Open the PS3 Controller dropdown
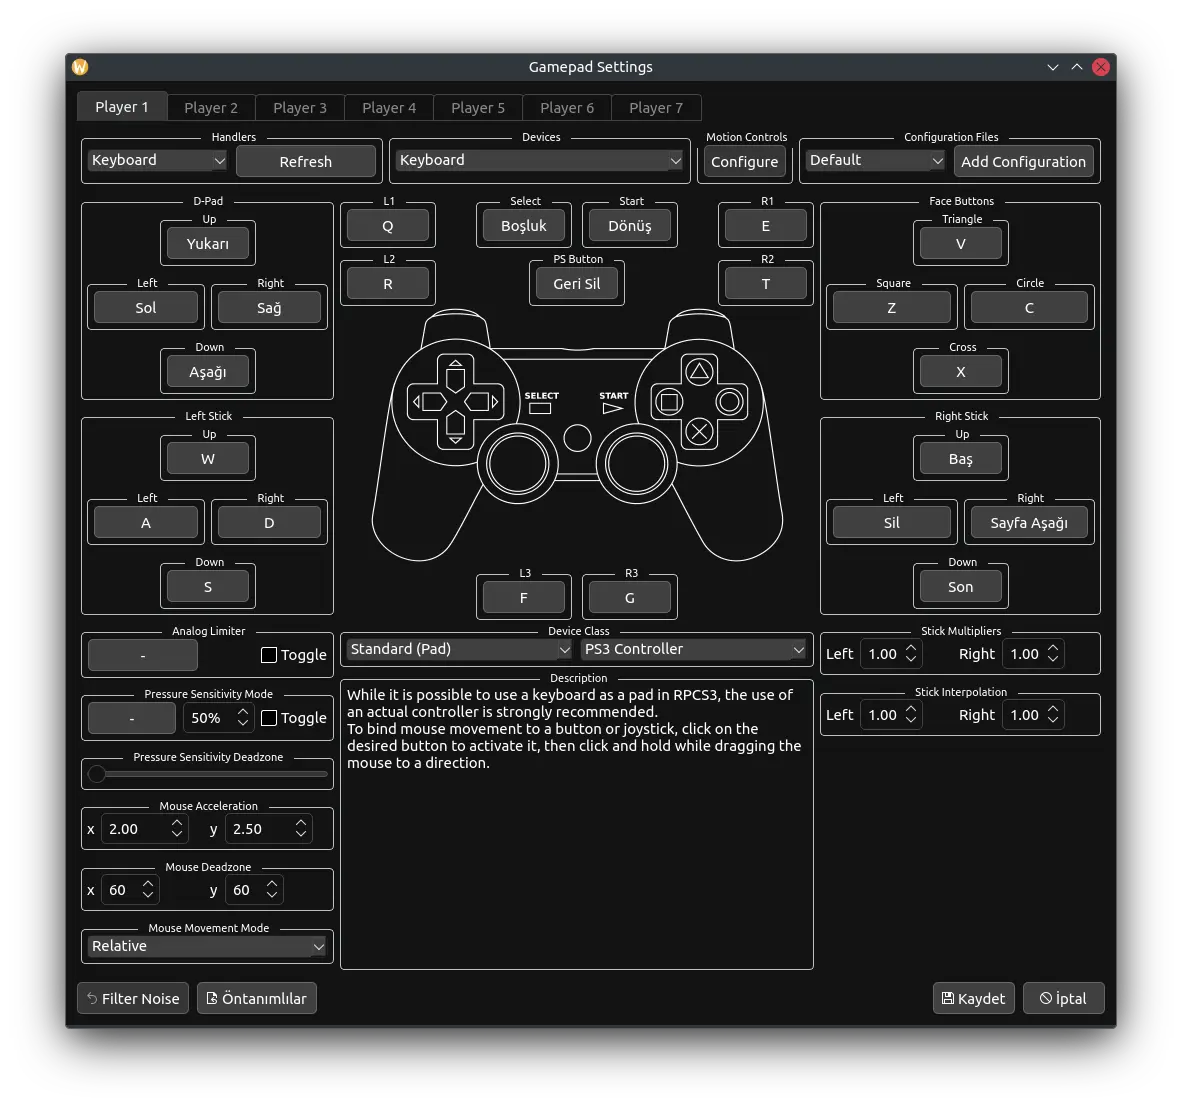Image resolution: width=1183 pixels, height=1107 pixels. 693,649
